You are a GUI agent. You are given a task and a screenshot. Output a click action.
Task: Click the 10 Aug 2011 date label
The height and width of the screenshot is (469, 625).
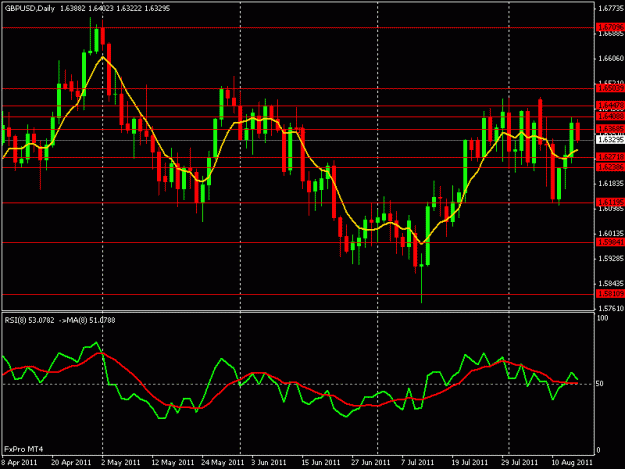click(x=572, y=463)
